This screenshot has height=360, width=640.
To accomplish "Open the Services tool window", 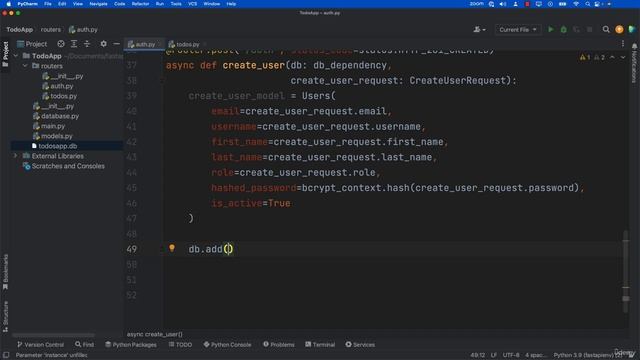I will (x=360, y=344).
